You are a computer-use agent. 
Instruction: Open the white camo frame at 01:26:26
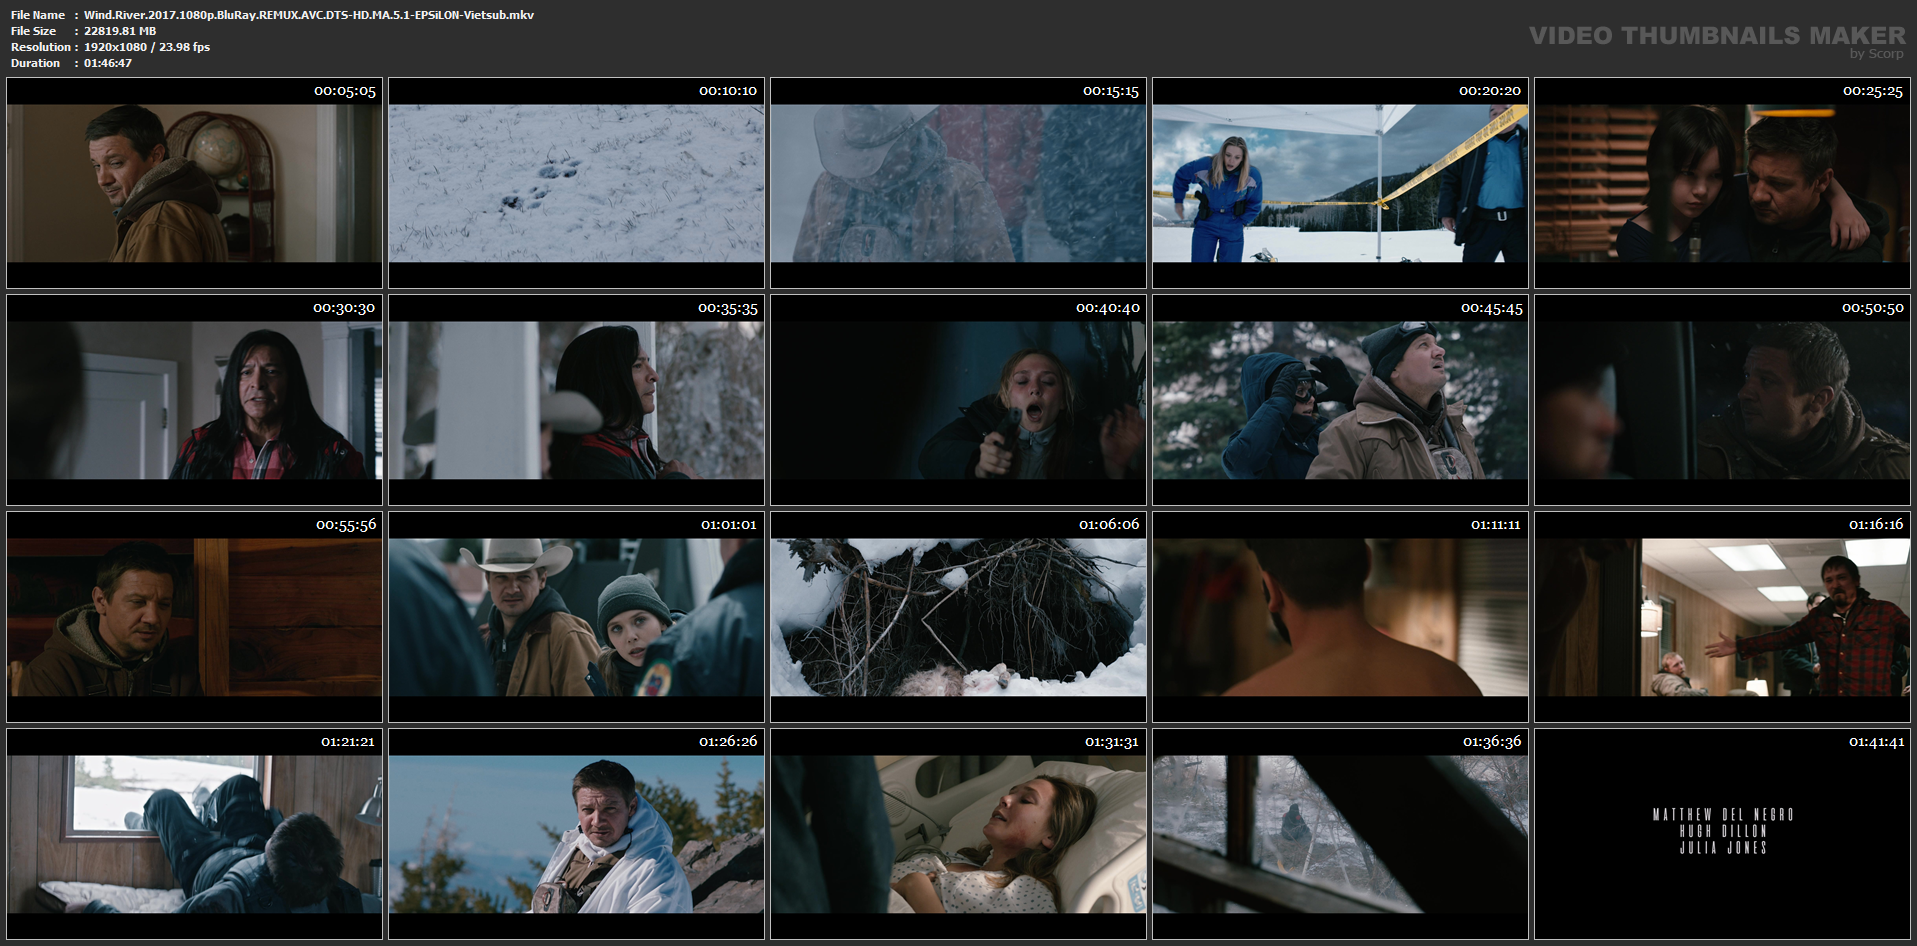coord(576,834)
